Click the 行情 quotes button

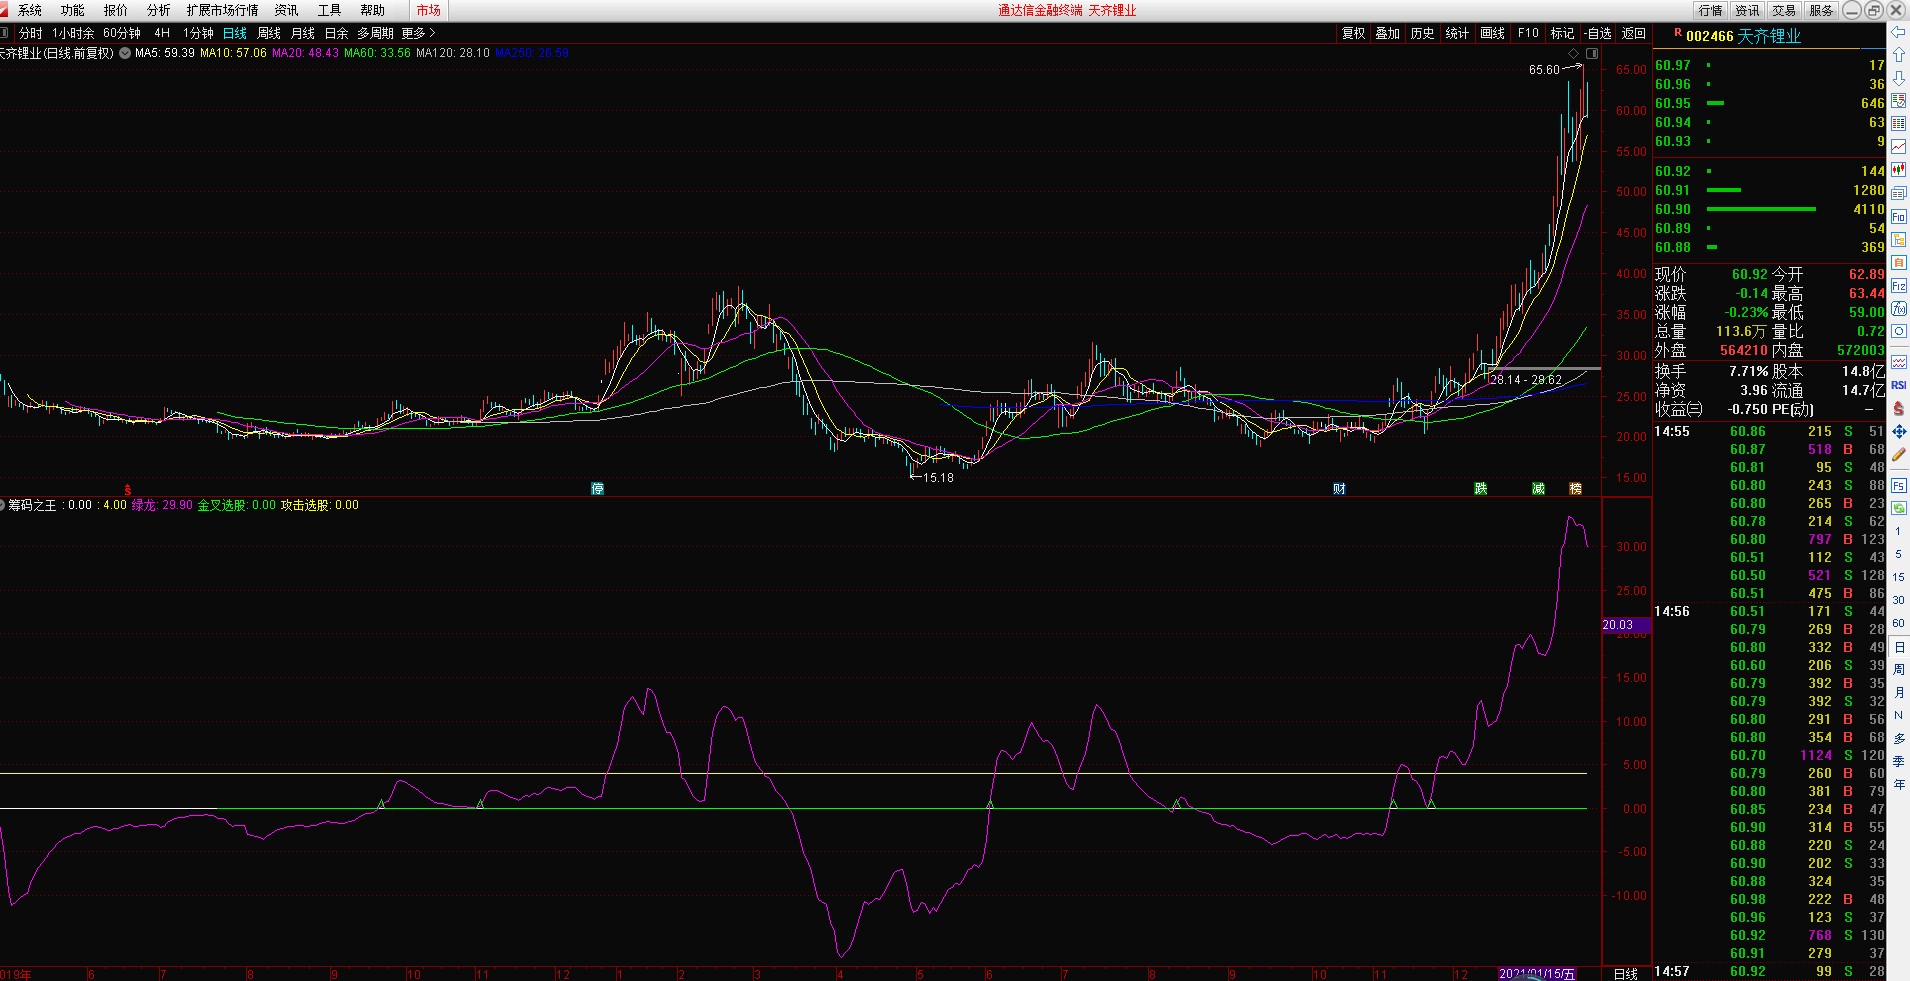coord(1710,10)
